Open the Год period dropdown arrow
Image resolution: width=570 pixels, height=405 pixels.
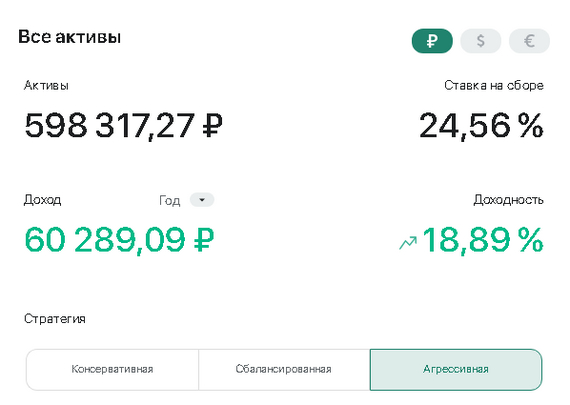click(202, 200)
